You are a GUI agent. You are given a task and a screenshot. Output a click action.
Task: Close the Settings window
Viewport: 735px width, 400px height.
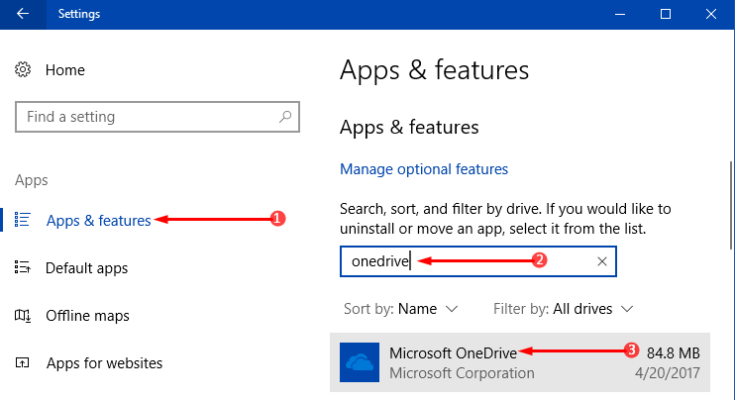[711, 14]
